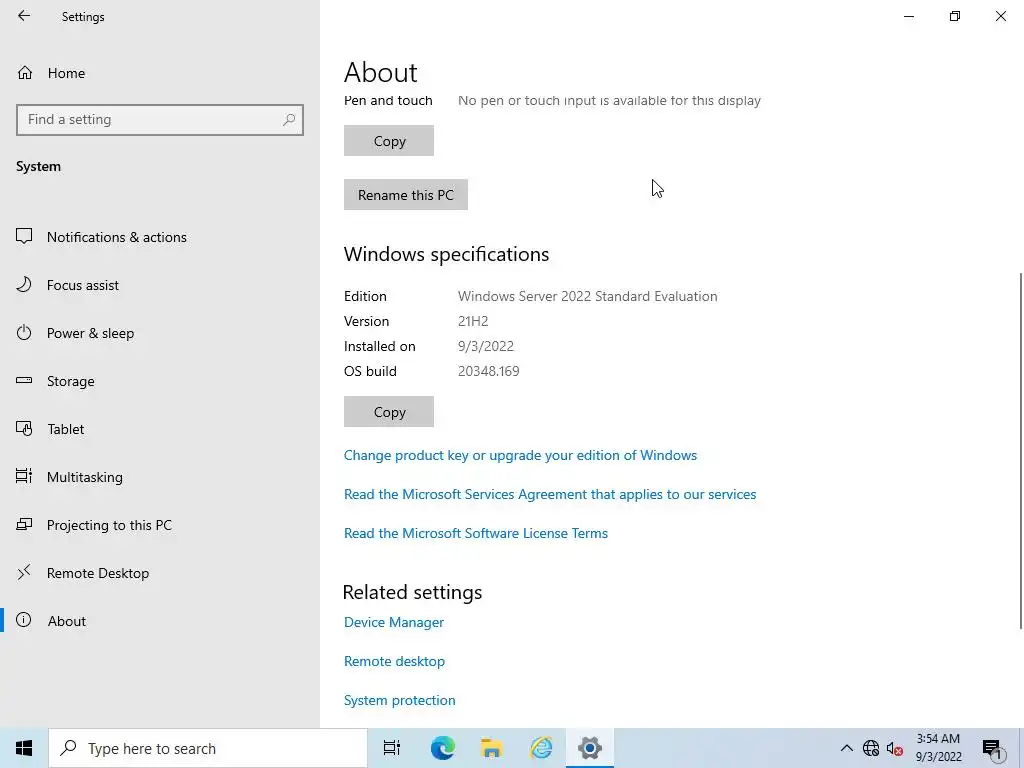The height and width of the screenshot is (768, 1024).
Task: Open the network status tray icon
Action: coord(871,748)
